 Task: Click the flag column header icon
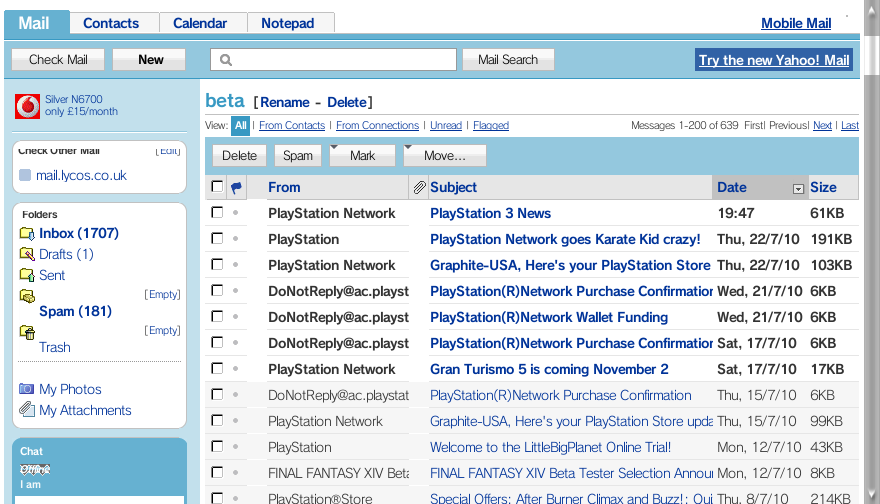point(236,187)
